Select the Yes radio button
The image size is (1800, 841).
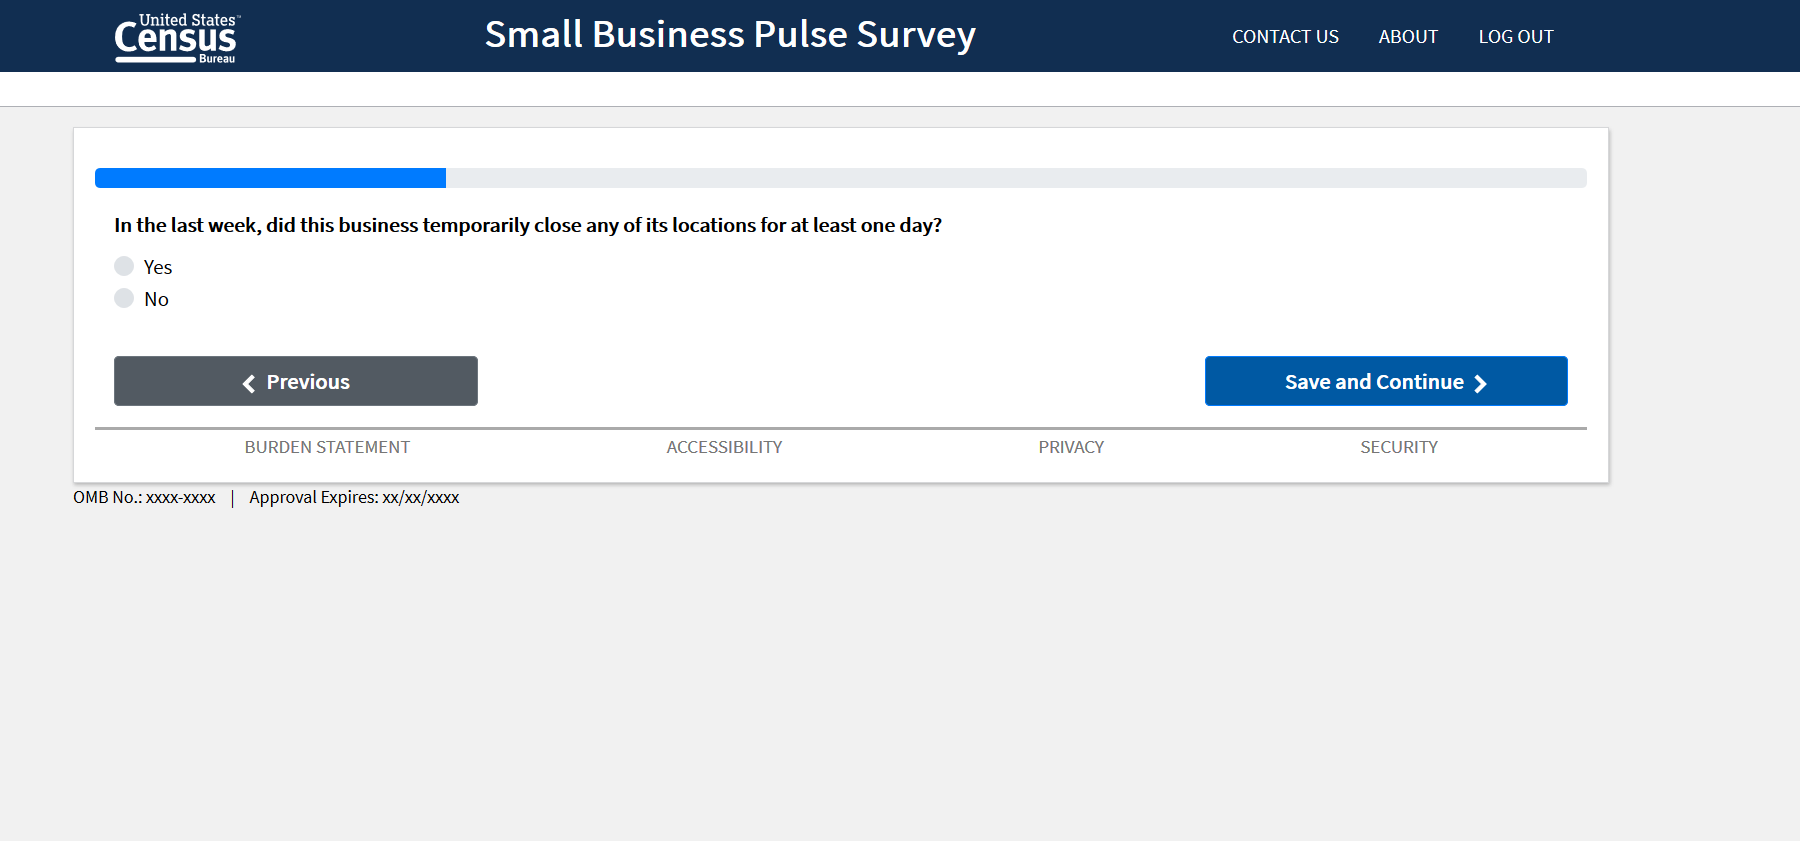pos(124,266)
